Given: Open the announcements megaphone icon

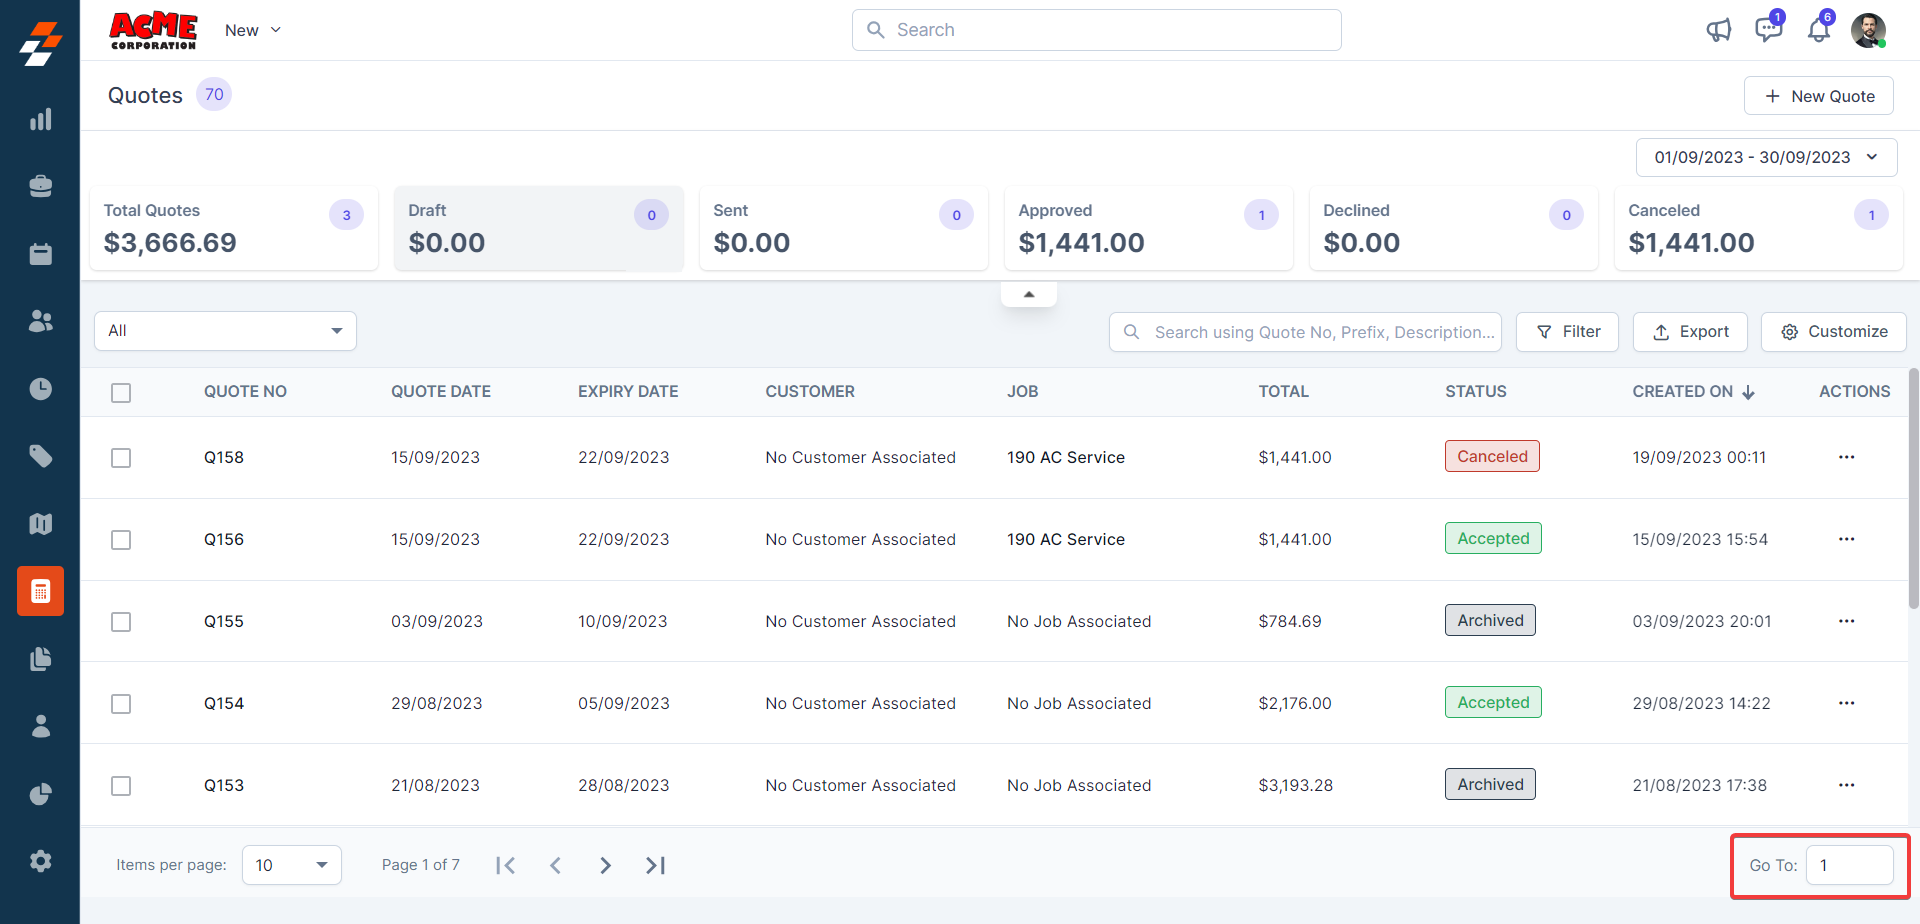Looking at the screenshot, I should tap(1718, 30).
